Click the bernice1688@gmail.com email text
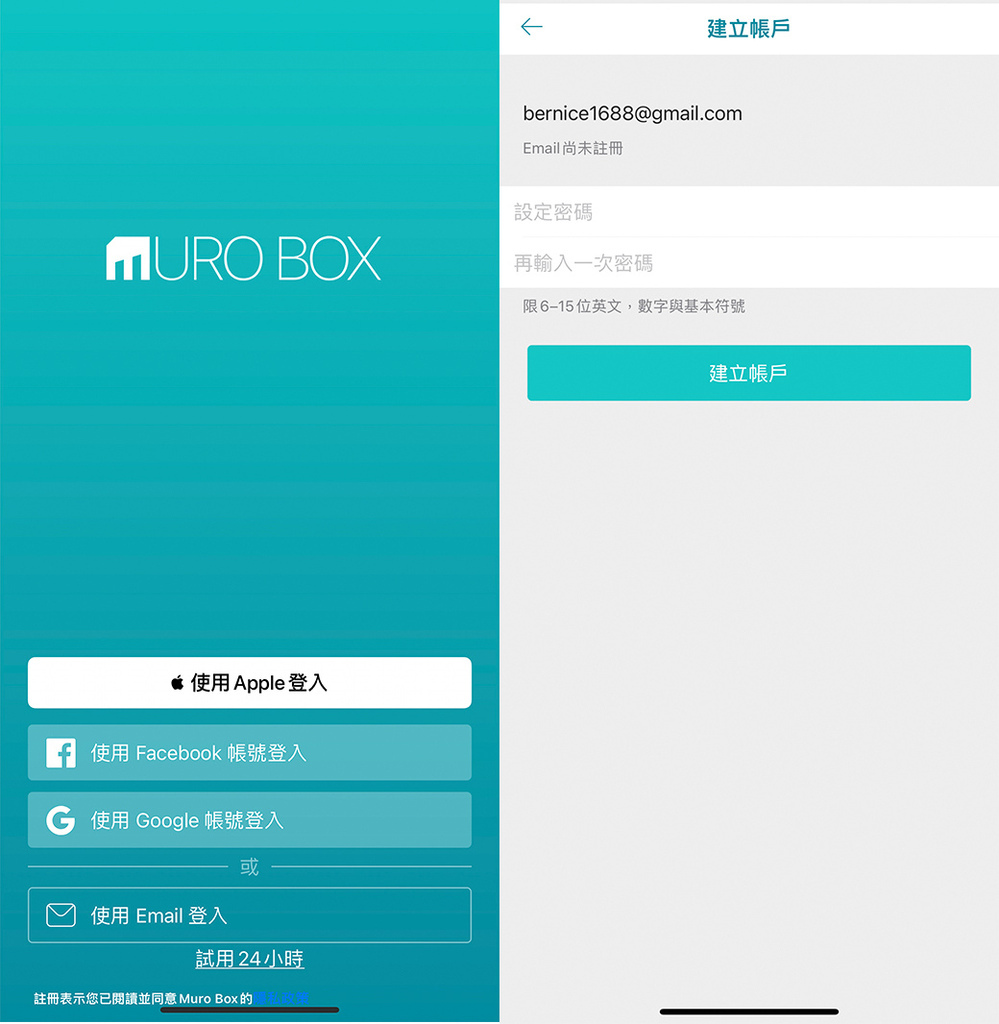 click(x=632, y=114)
